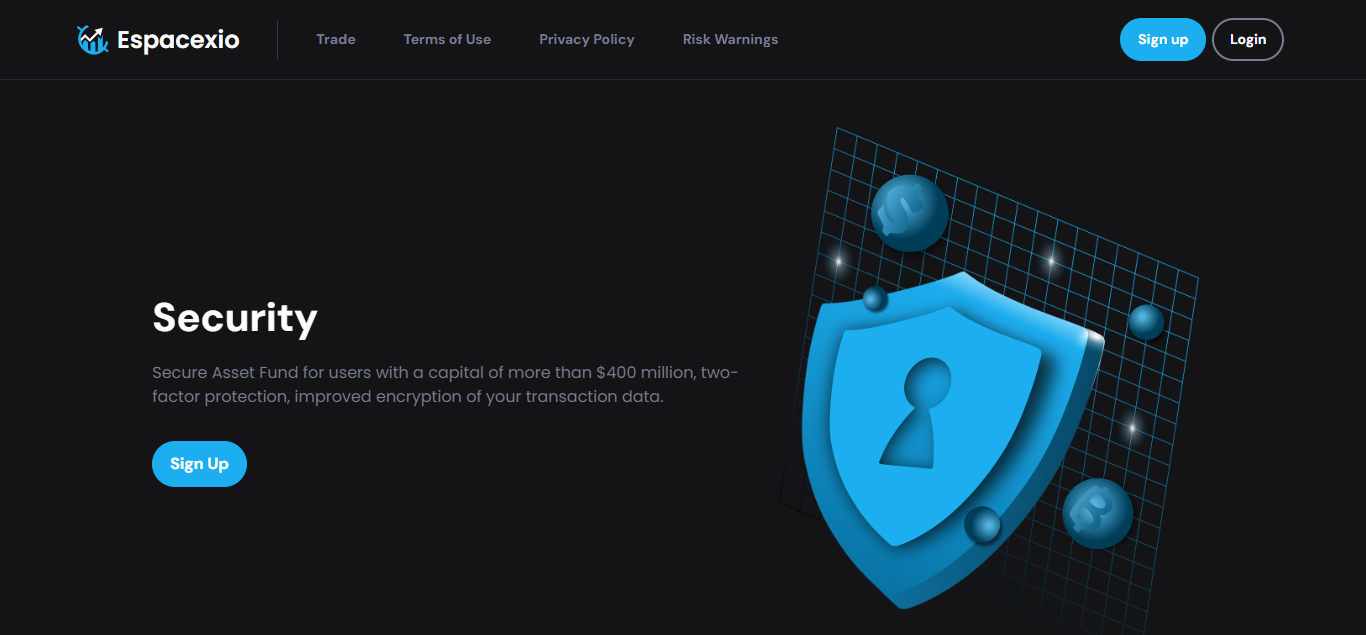1366x635 pixels.
Task: Go to Terms of Use page
Action: (447, 40)
